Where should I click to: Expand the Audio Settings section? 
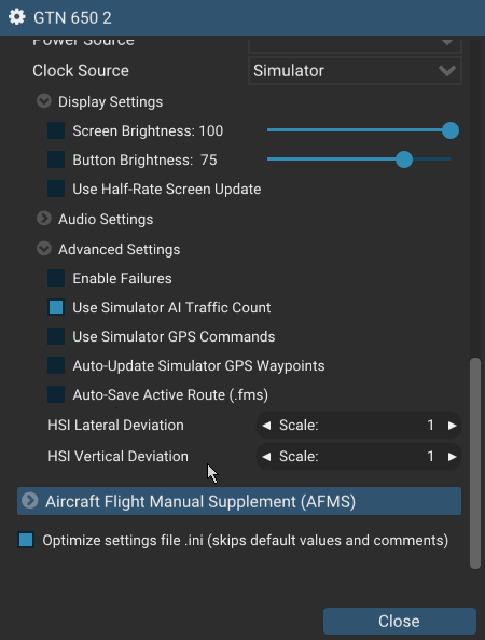click(x=44, y=218)
